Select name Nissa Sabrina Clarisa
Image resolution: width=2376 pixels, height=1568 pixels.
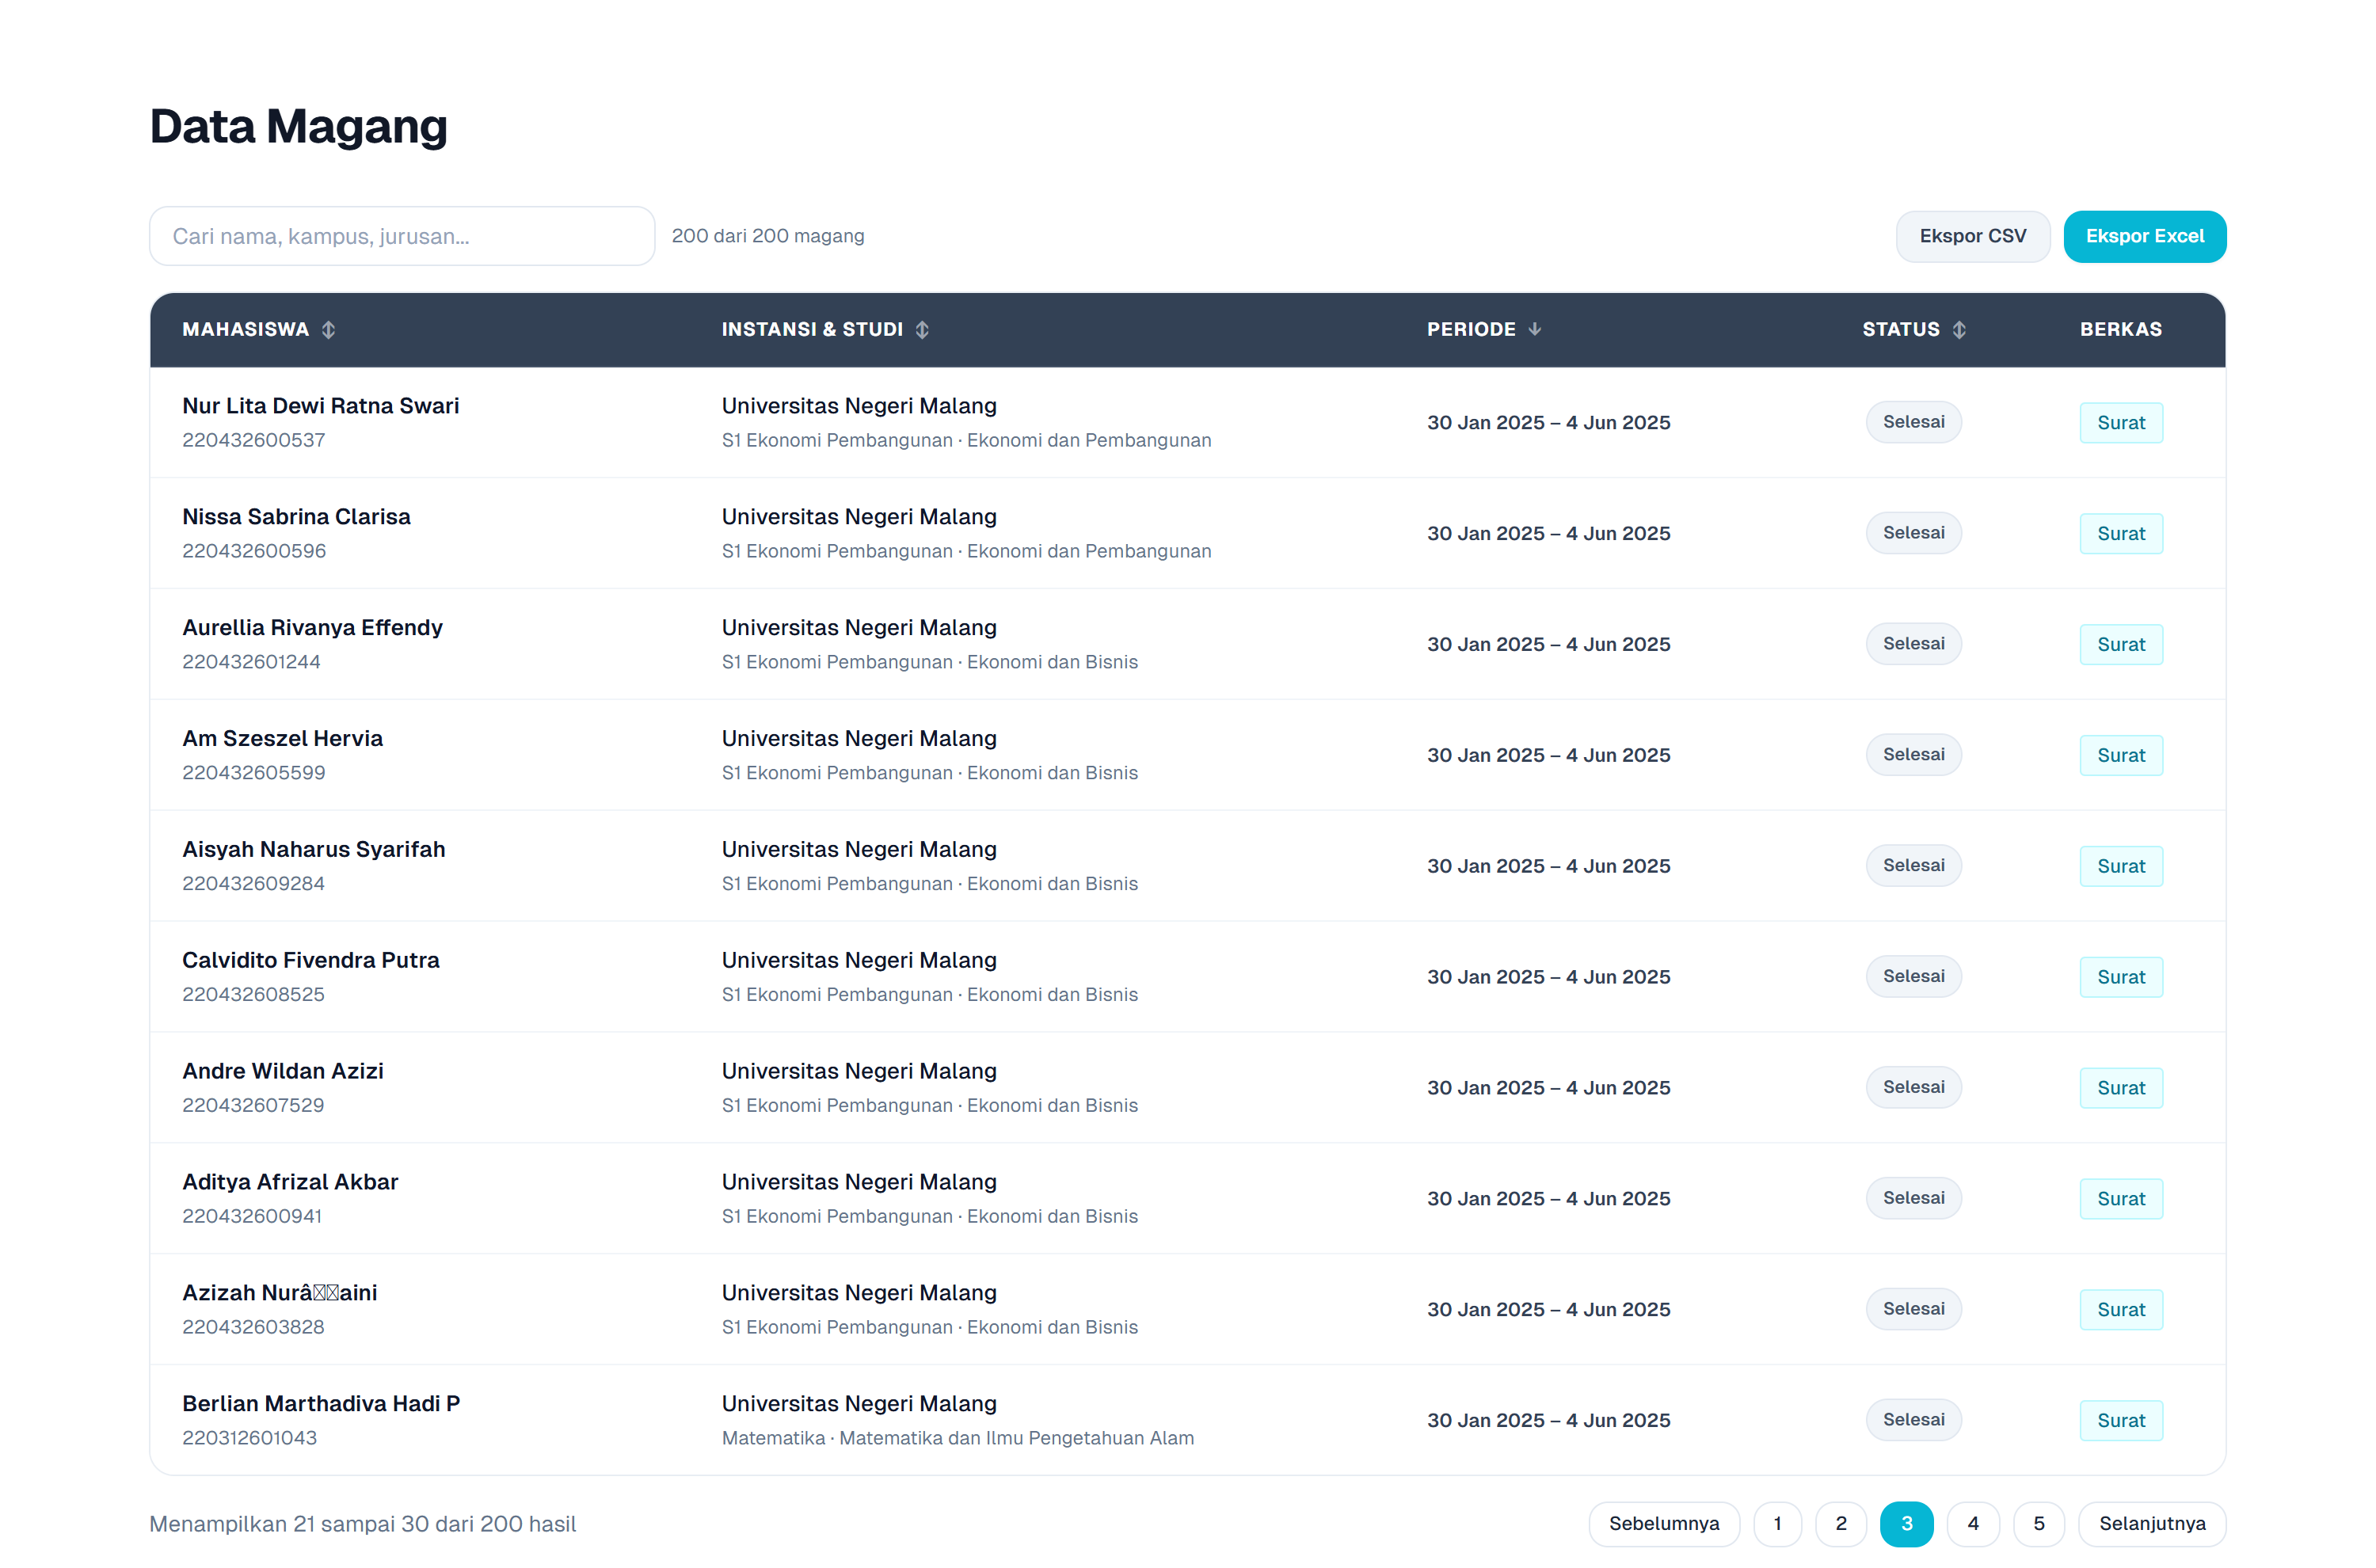pos(296,517)
